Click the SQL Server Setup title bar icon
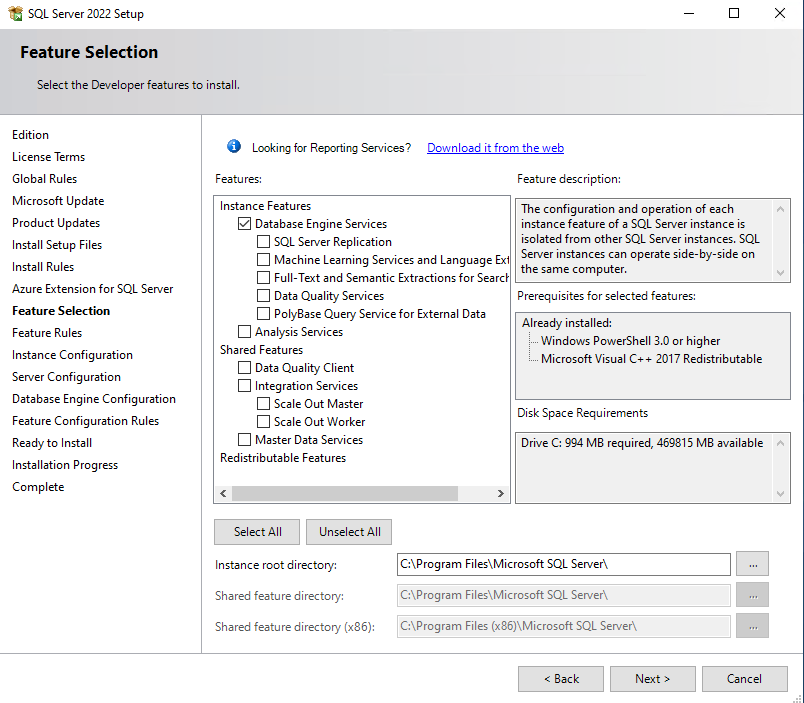Image resolution: width=804 pixels, height=703 pixels. coord(15,13)
